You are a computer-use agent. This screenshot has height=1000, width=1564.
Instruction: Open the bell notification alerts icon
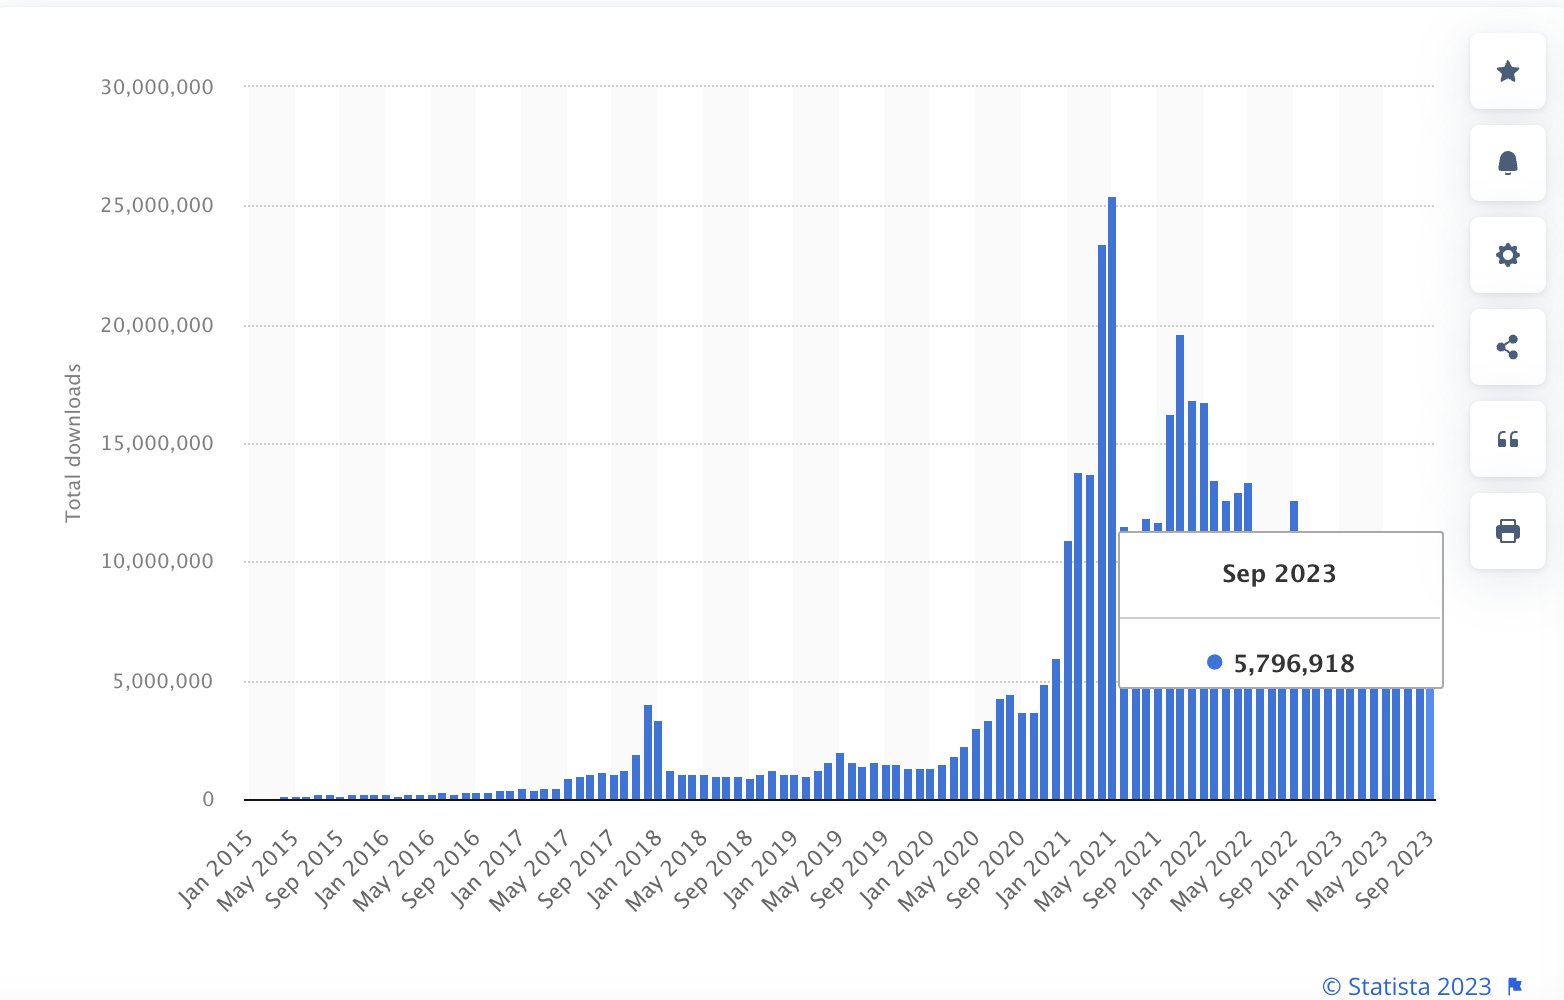point(1507,163)
